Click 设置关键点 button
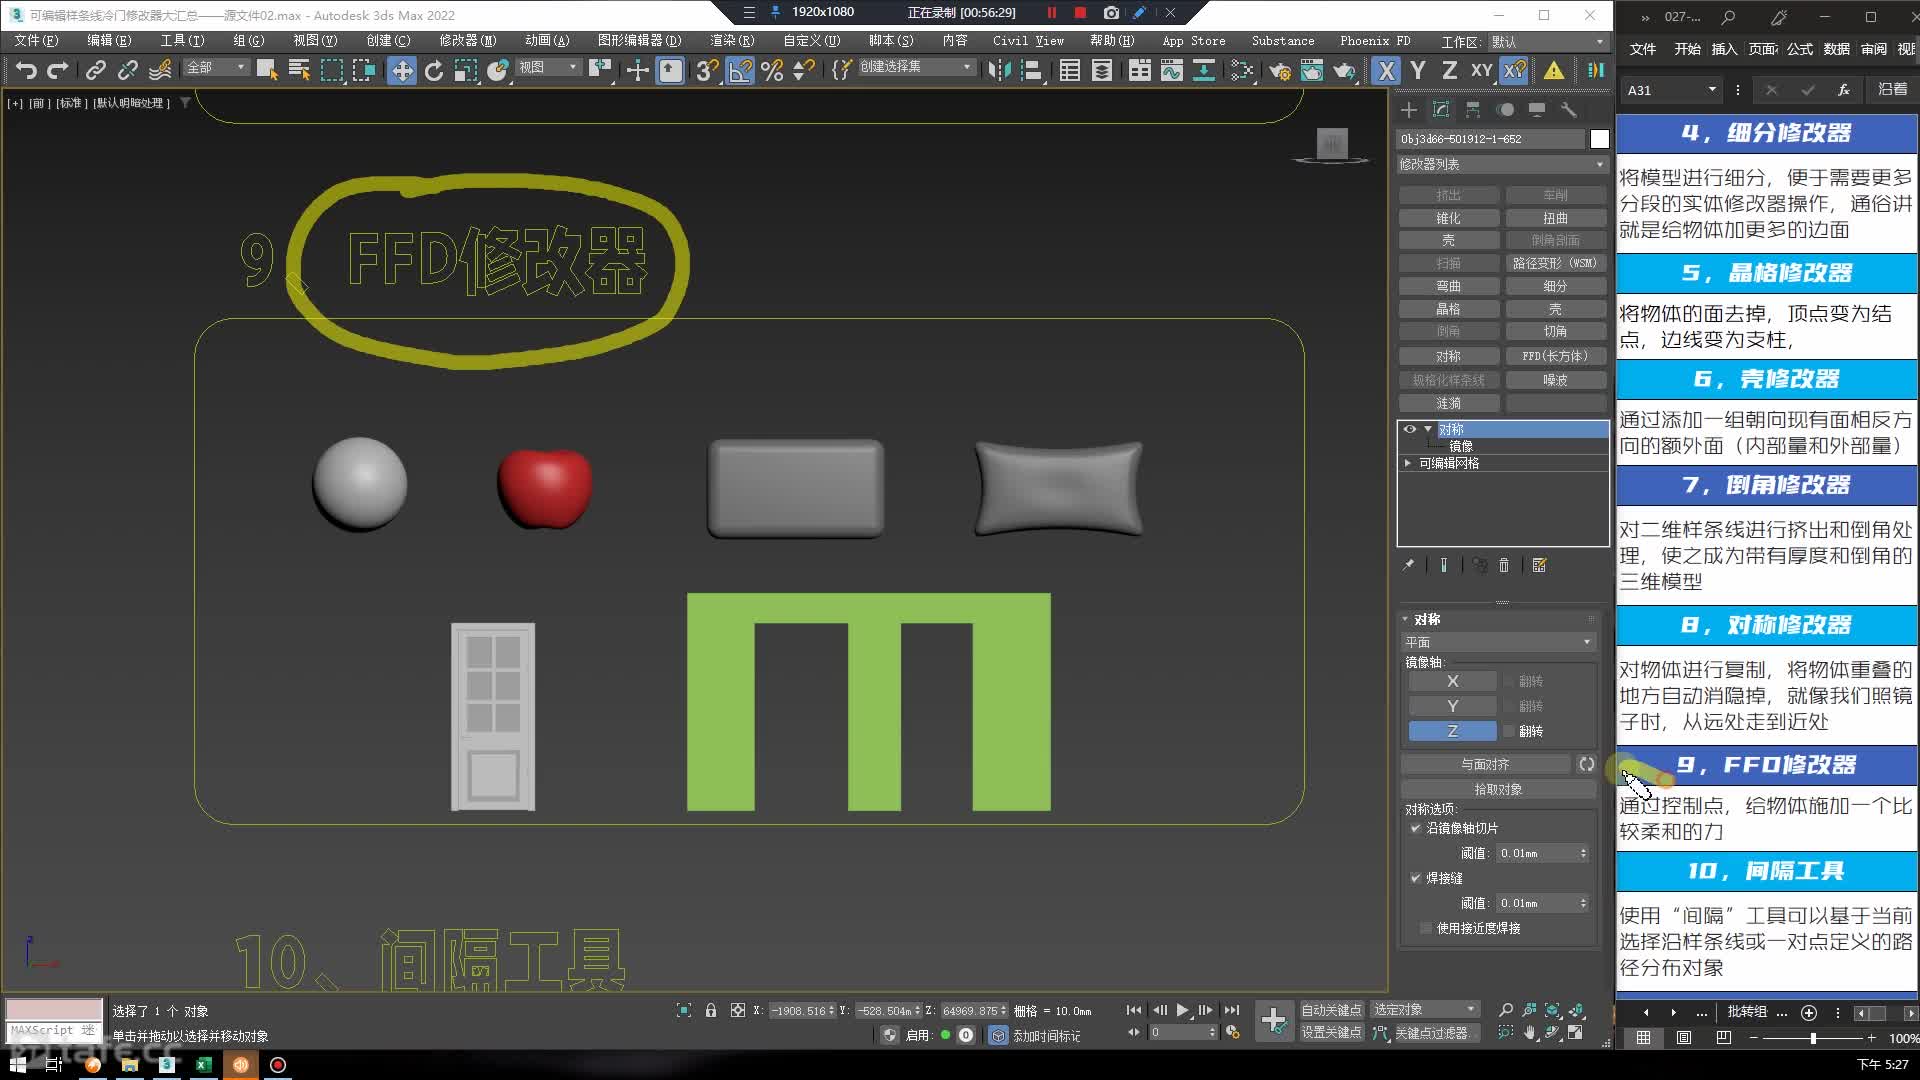Viewport: 1920px width, 1080px height. (x=1331, y=1033)
